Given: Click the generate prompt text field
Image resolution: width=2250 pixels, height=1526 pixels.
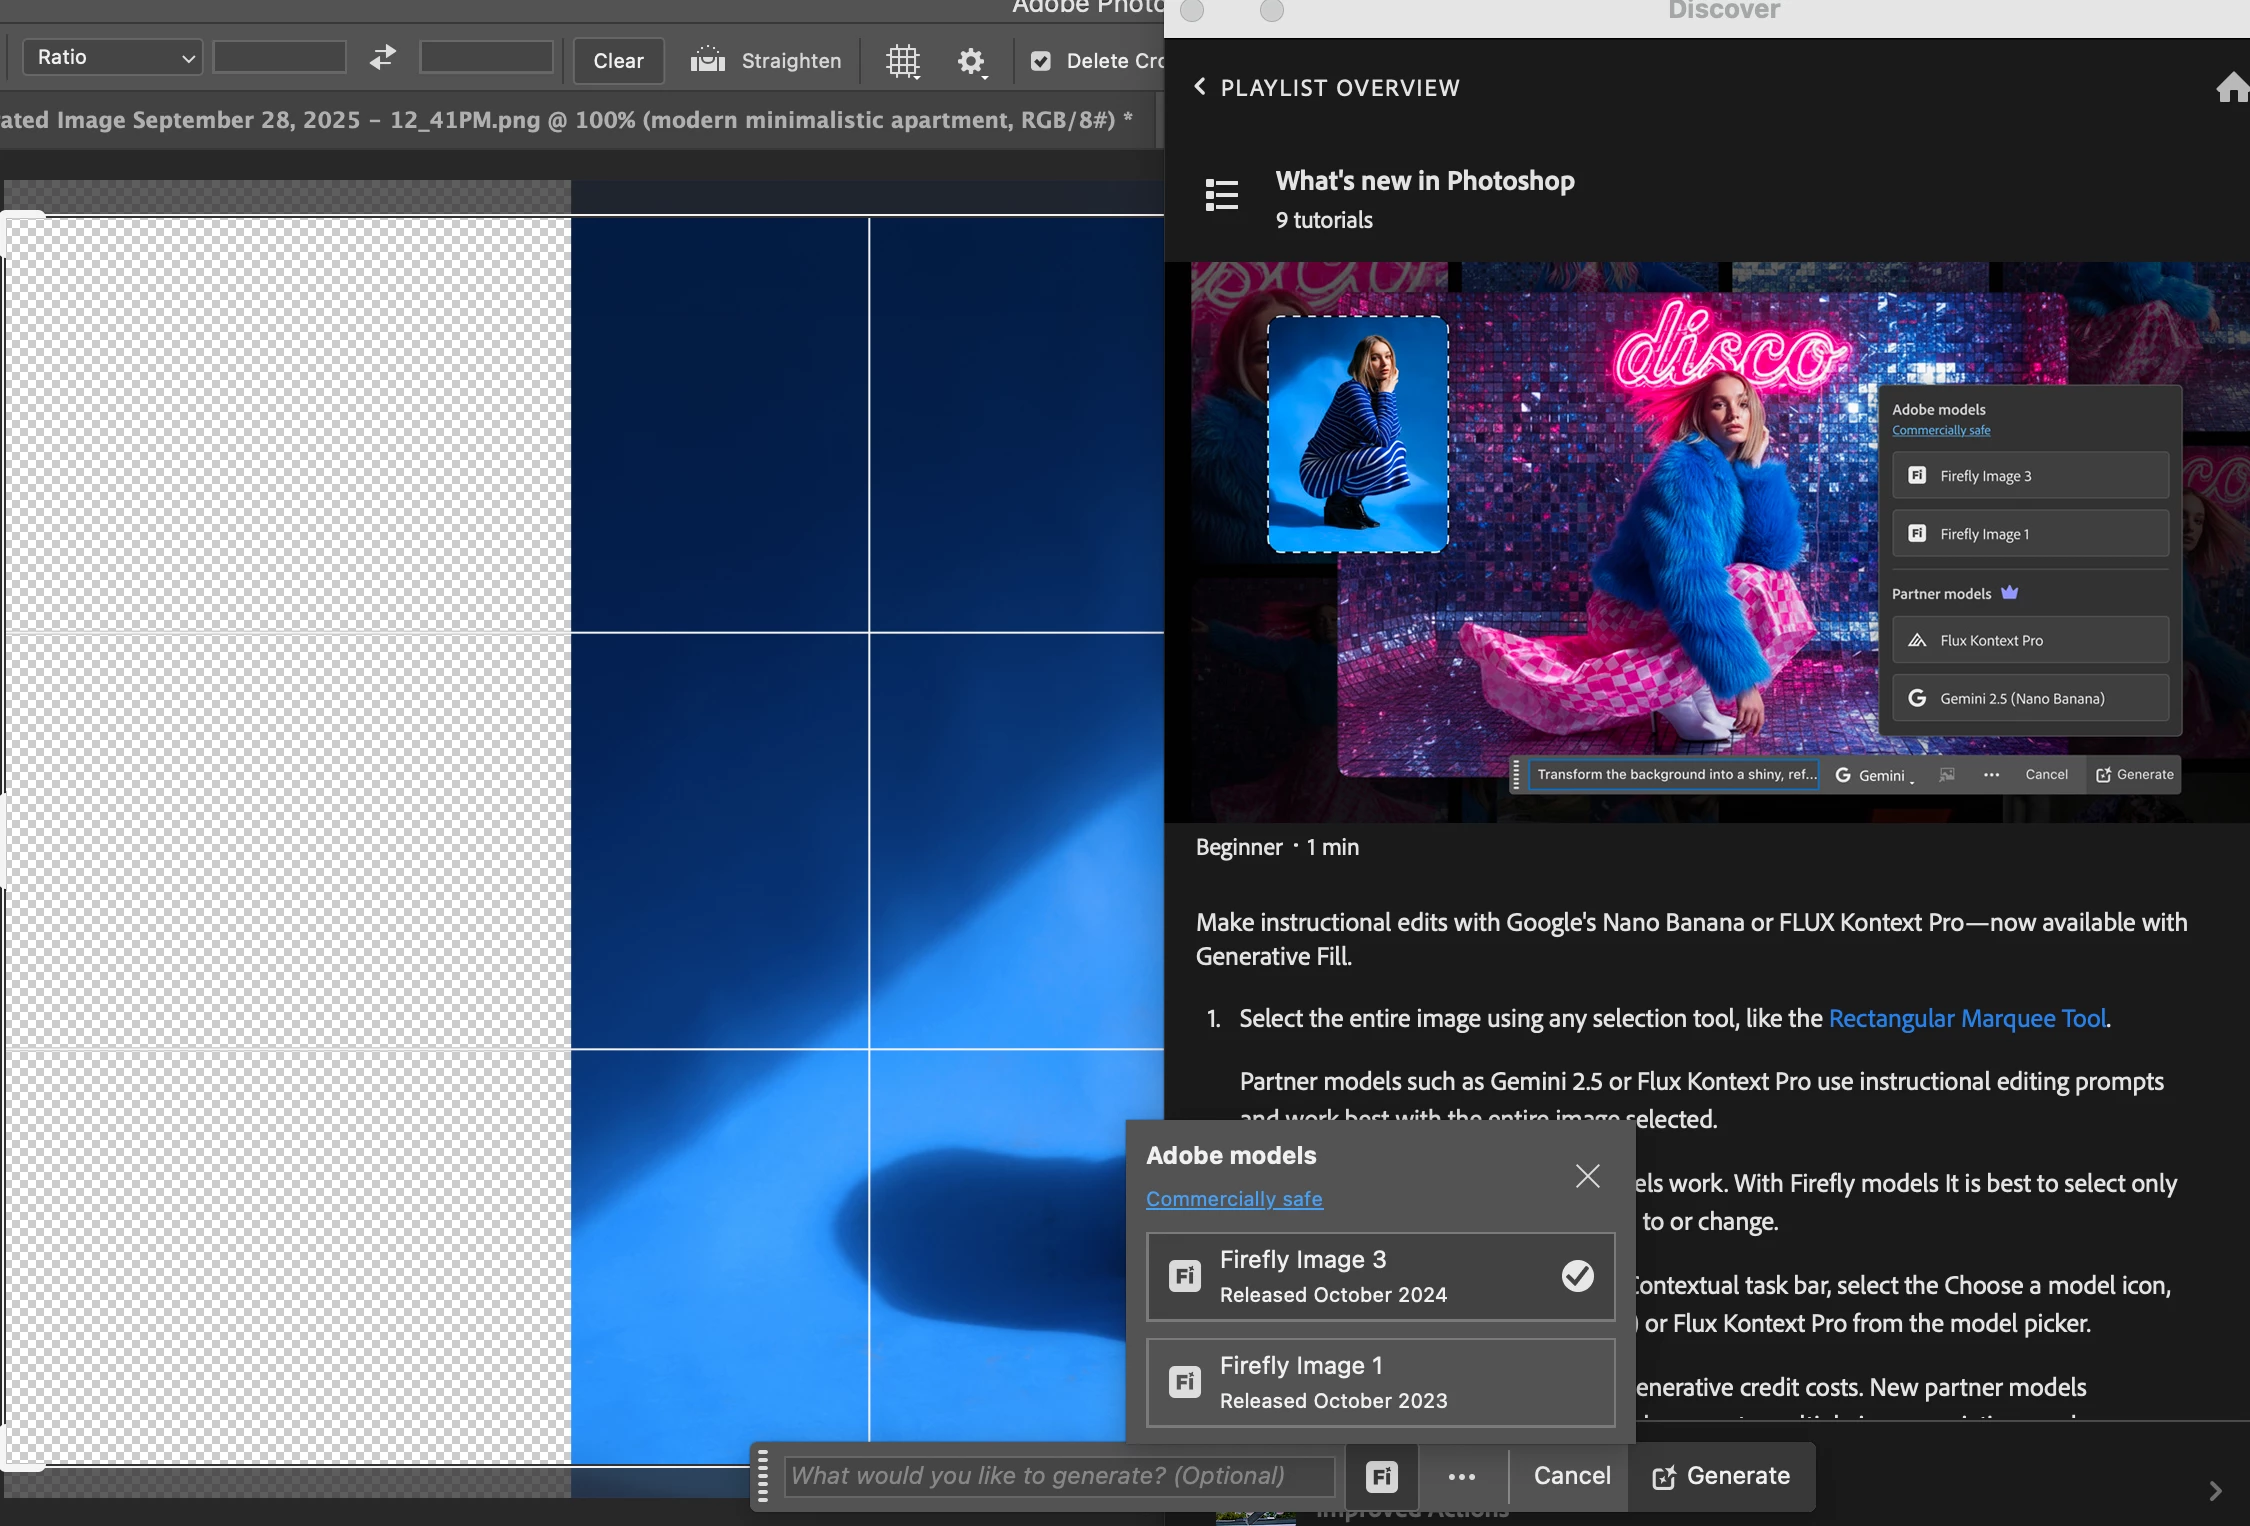Looking at the screenshot, I should tap(1058, 1476).
